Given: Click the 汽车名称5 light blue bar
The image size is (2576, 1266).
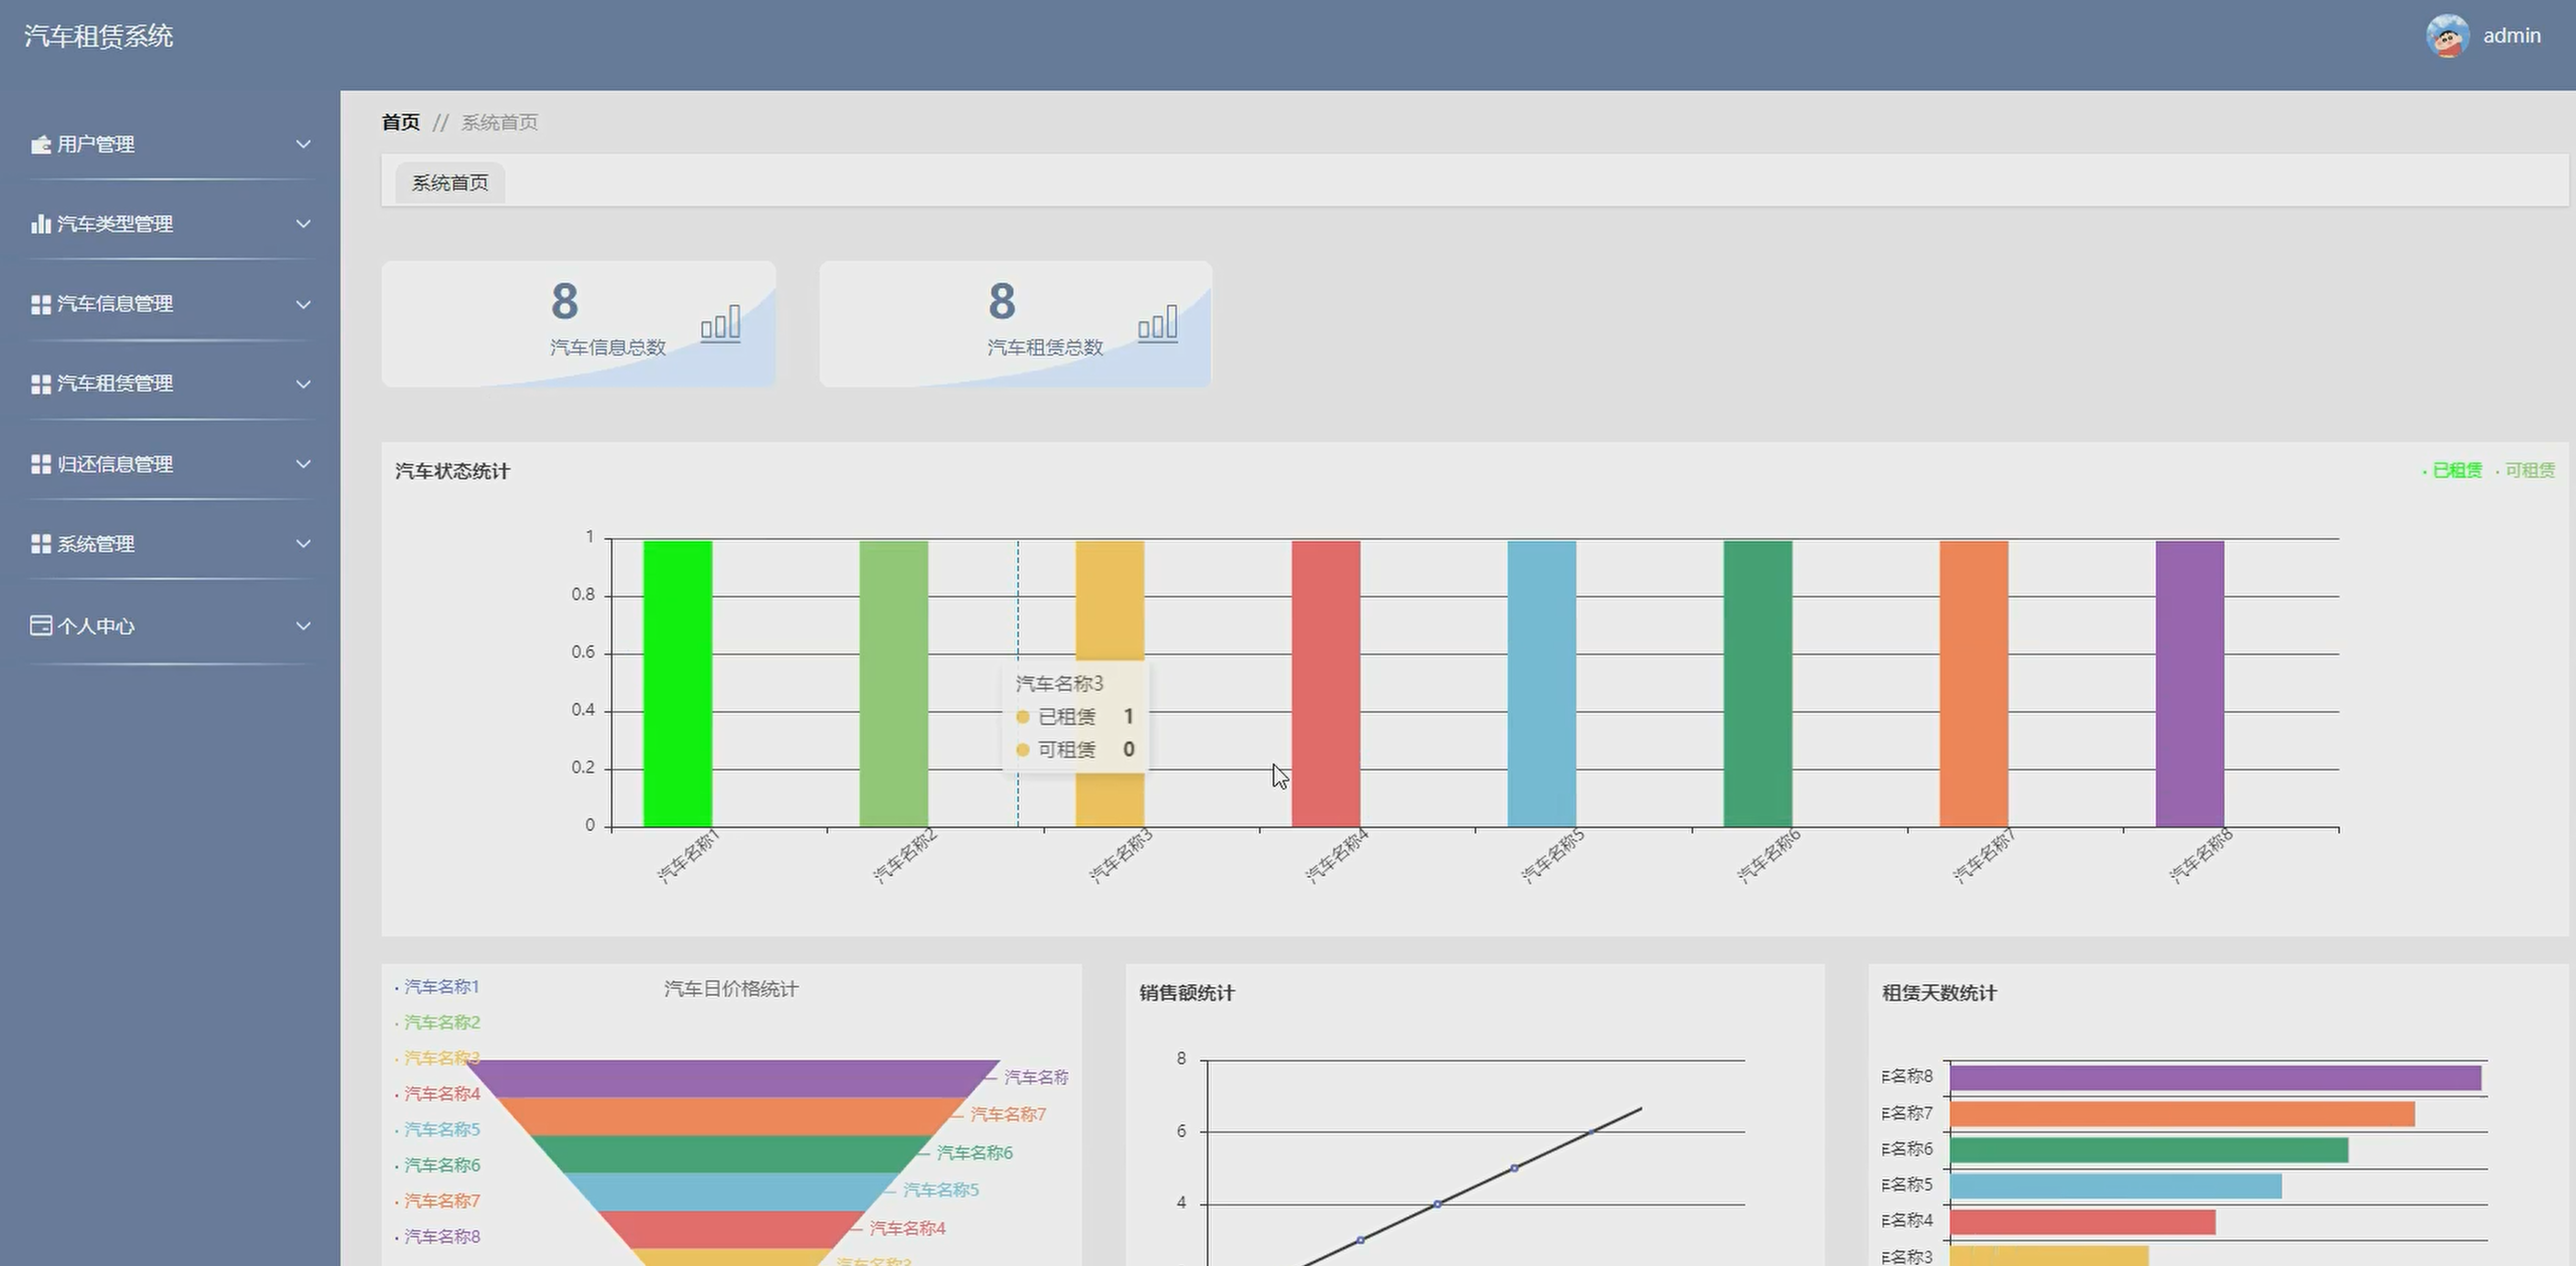Looking at the screenshot, I should tap(1542, 684).
